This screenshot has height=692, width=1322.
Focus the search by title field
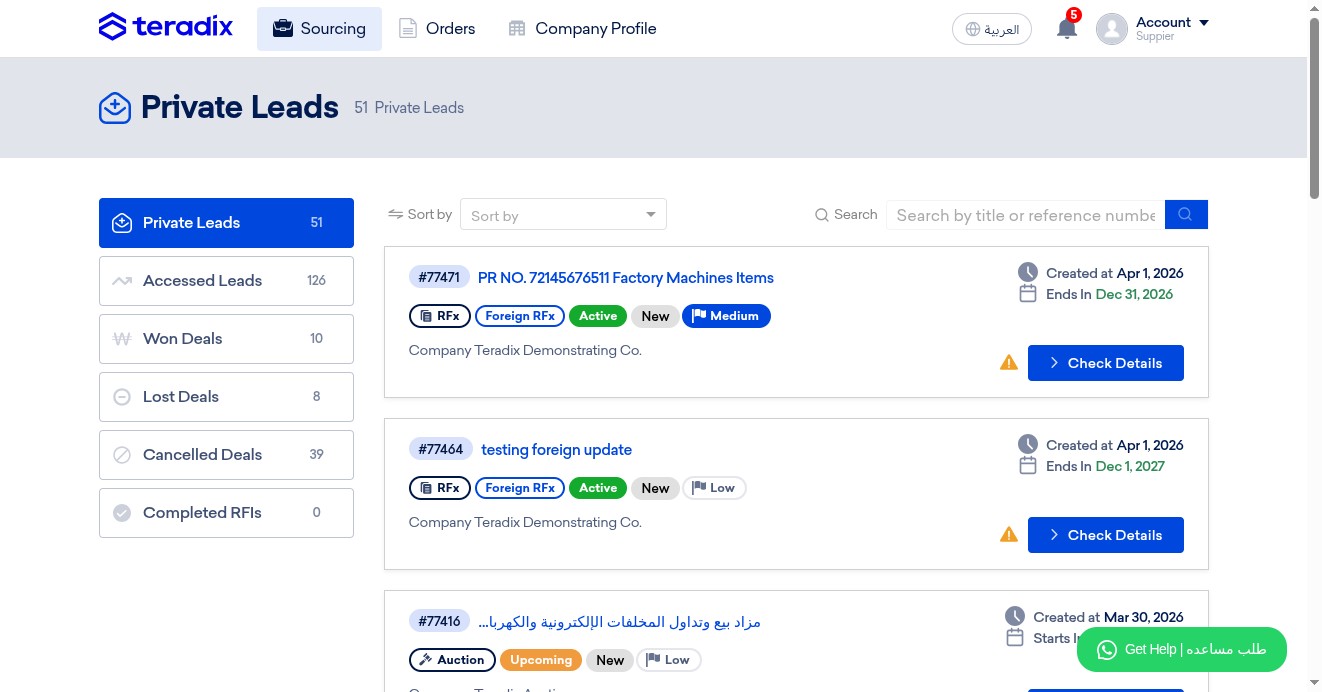1025,215
